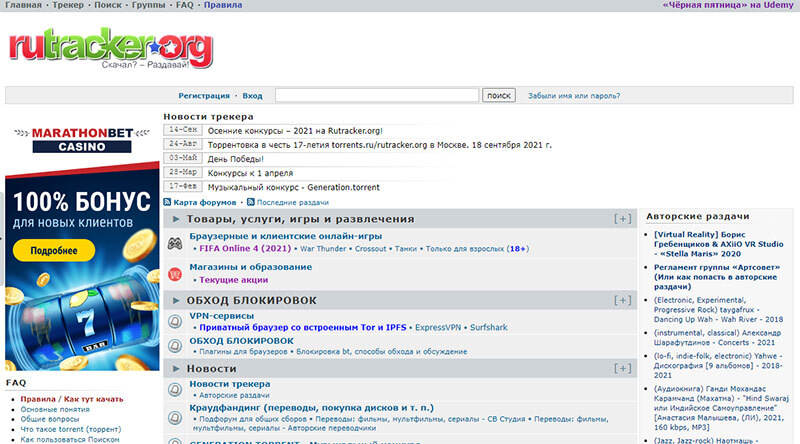The height and width of the screenshot is (444, 800).
Task: Click Забыли имя или пароль? link
Action: pyautogui.click(x=574, y=96)
